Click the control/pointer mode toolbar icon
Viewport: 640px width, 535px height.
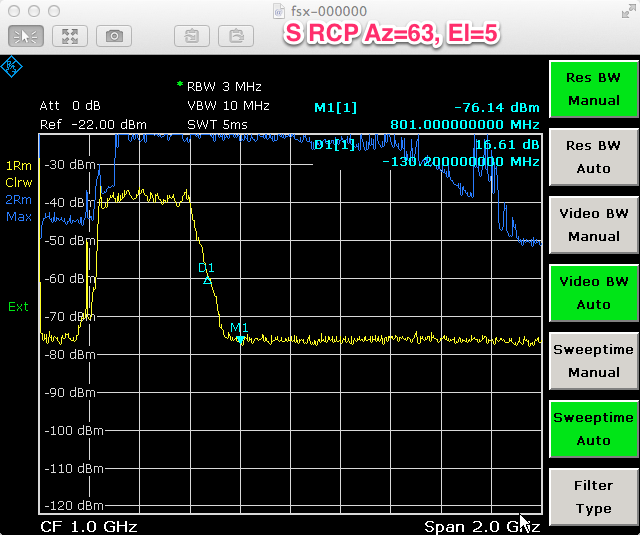[x=24, y=36]
